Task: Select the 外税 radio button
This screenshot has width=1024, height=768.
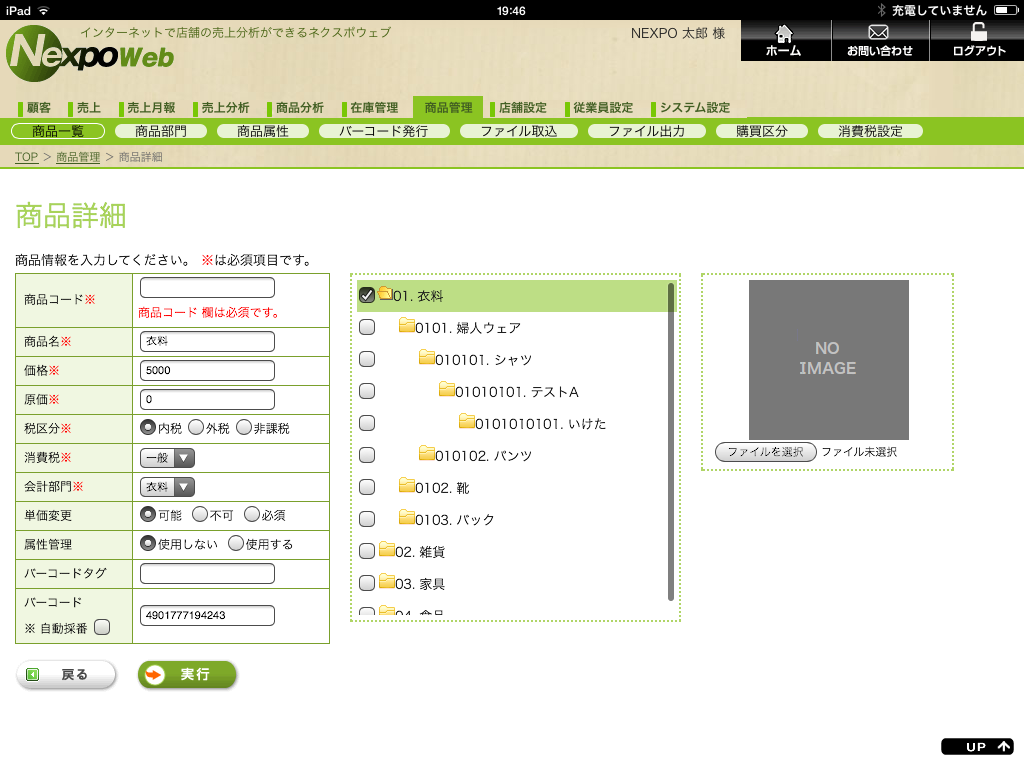Action: tap(196, 427)
